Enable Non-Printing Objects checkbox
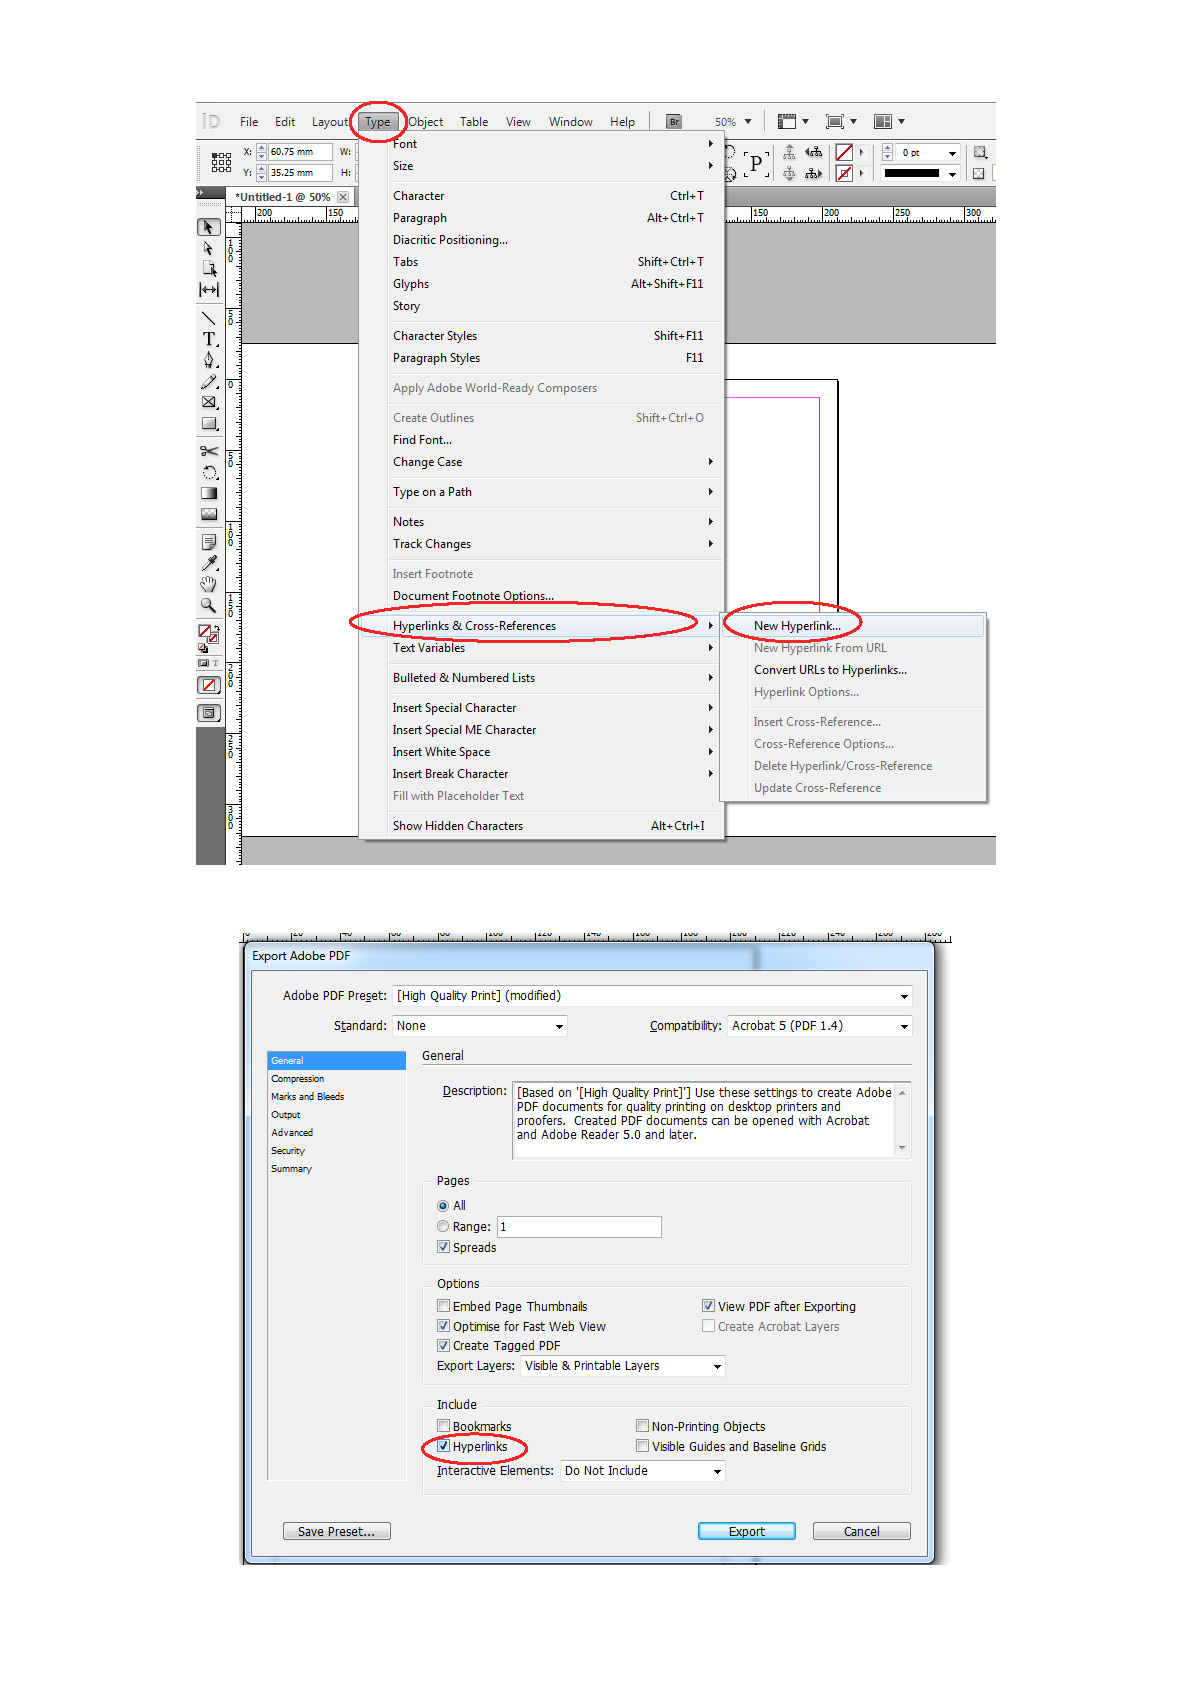This screenshot has width=1191, height=1684. pos(643,1426)
